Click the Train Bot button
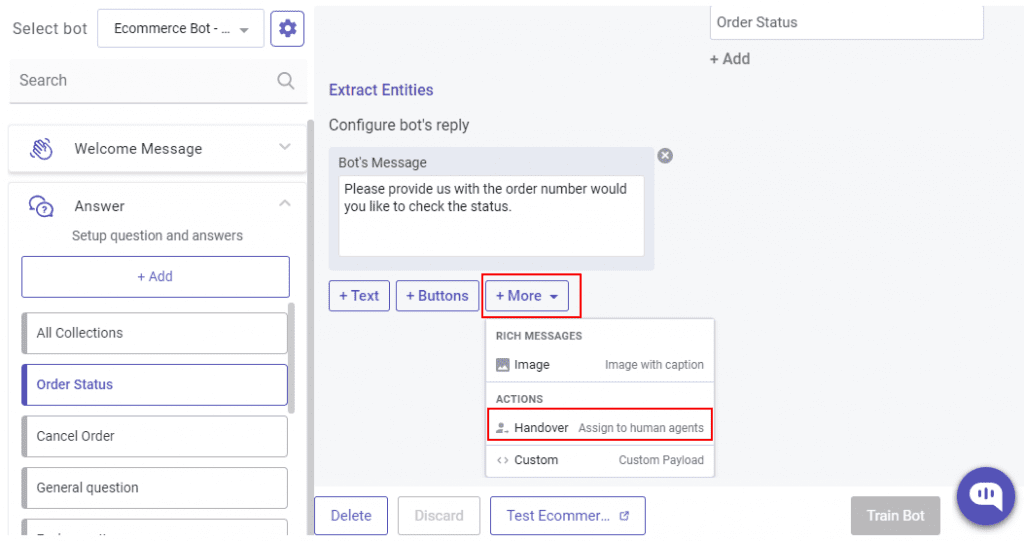 [x=895, y=516]
